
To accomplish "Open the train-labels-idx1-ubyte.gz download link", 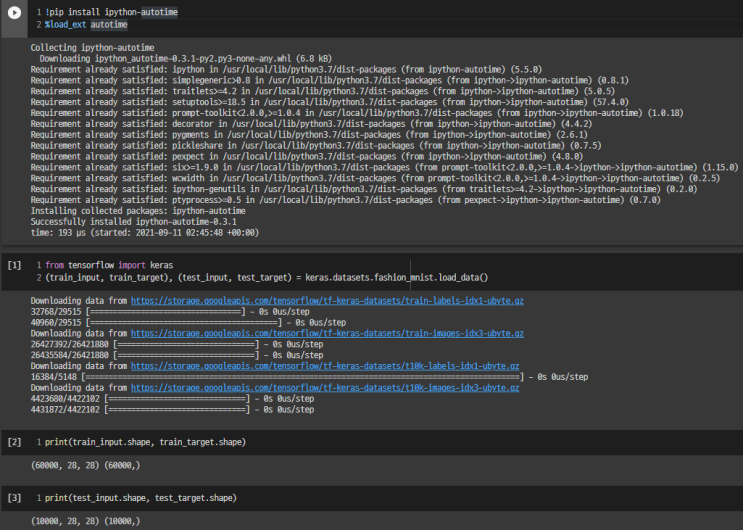I will click(327, 301).
